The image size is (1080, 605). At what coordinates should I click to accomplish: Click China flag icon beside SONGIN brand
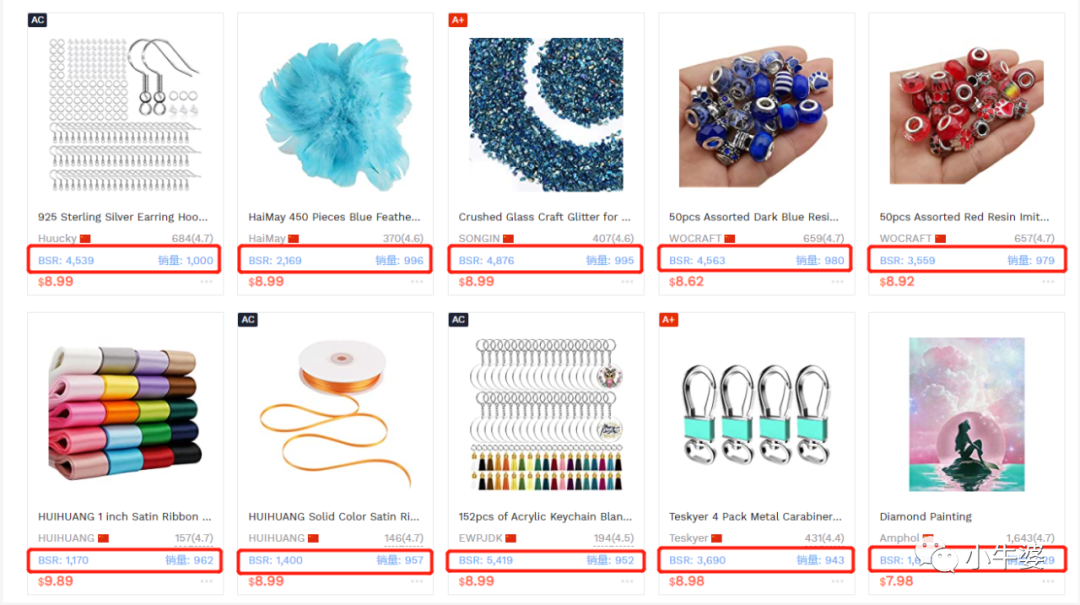coord(508,238)
